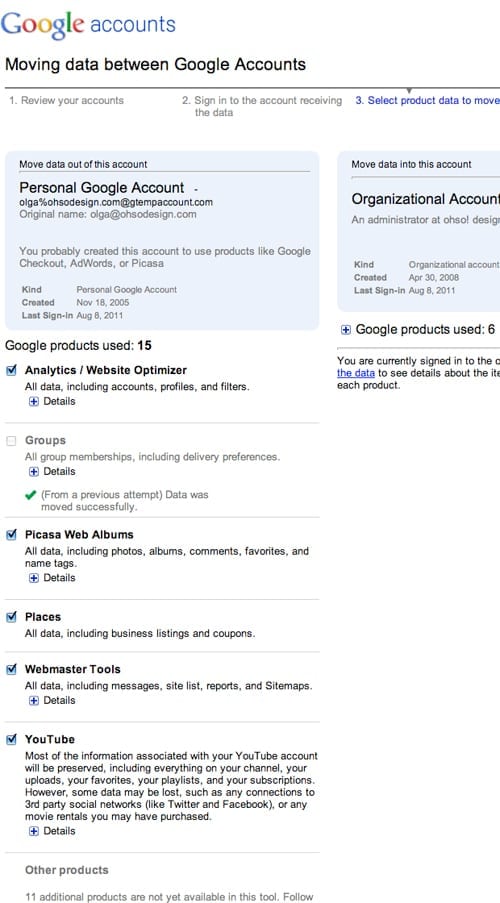Toggle the Places checkbox
This screenshot has height=903, width=500.
(x=11, y=617)
